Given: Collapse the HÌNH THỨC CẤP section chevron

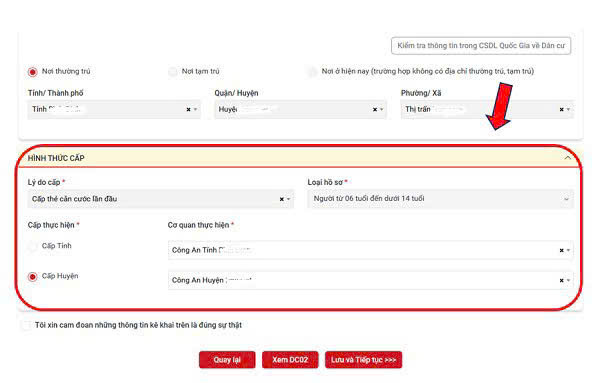Looking at the screenshot, I should (567, 158).
